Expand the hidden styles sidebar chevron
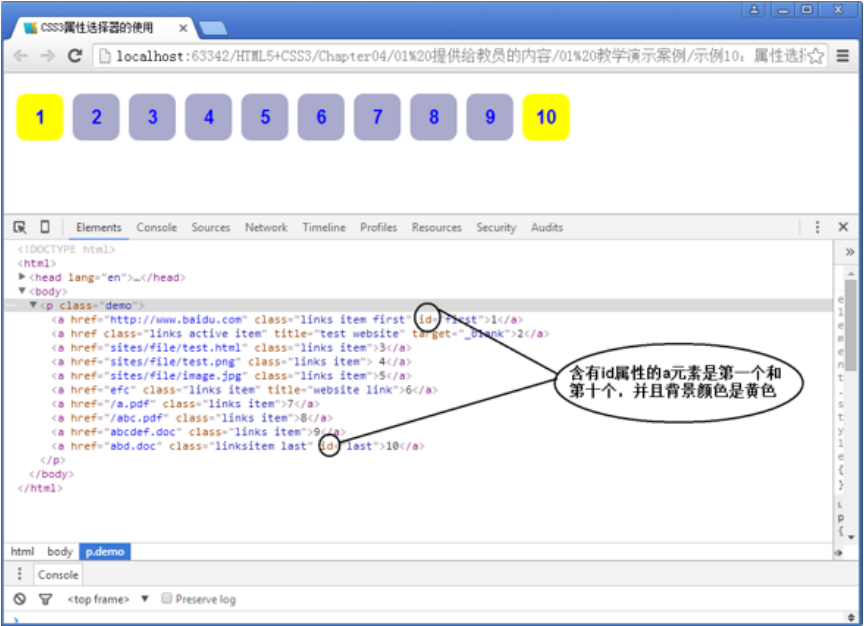Screen dimensions: 864x626 (850, 252)
